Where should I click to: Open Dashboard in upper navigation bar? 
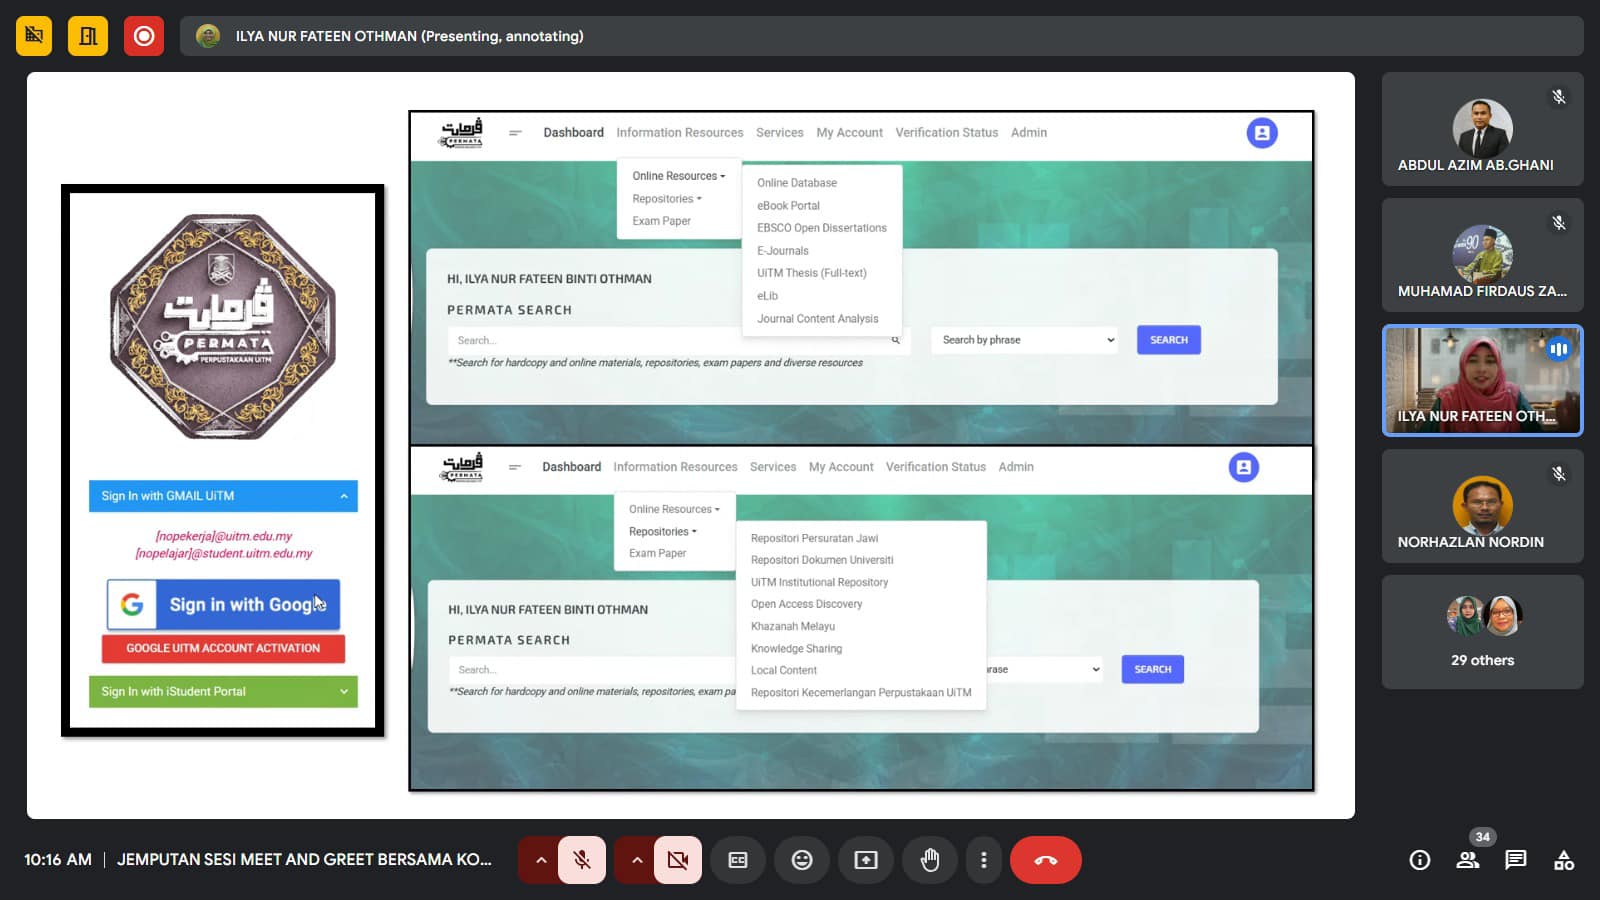pyautogui.click(x=574, y=133)
